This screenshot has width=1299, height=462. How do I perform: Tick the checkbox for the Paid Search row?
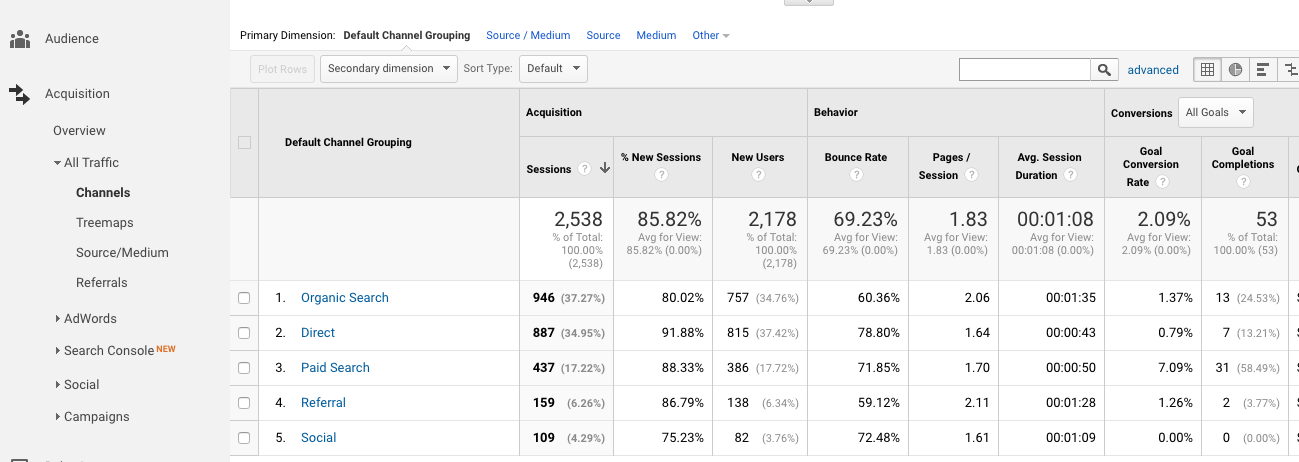pos(244,368)
